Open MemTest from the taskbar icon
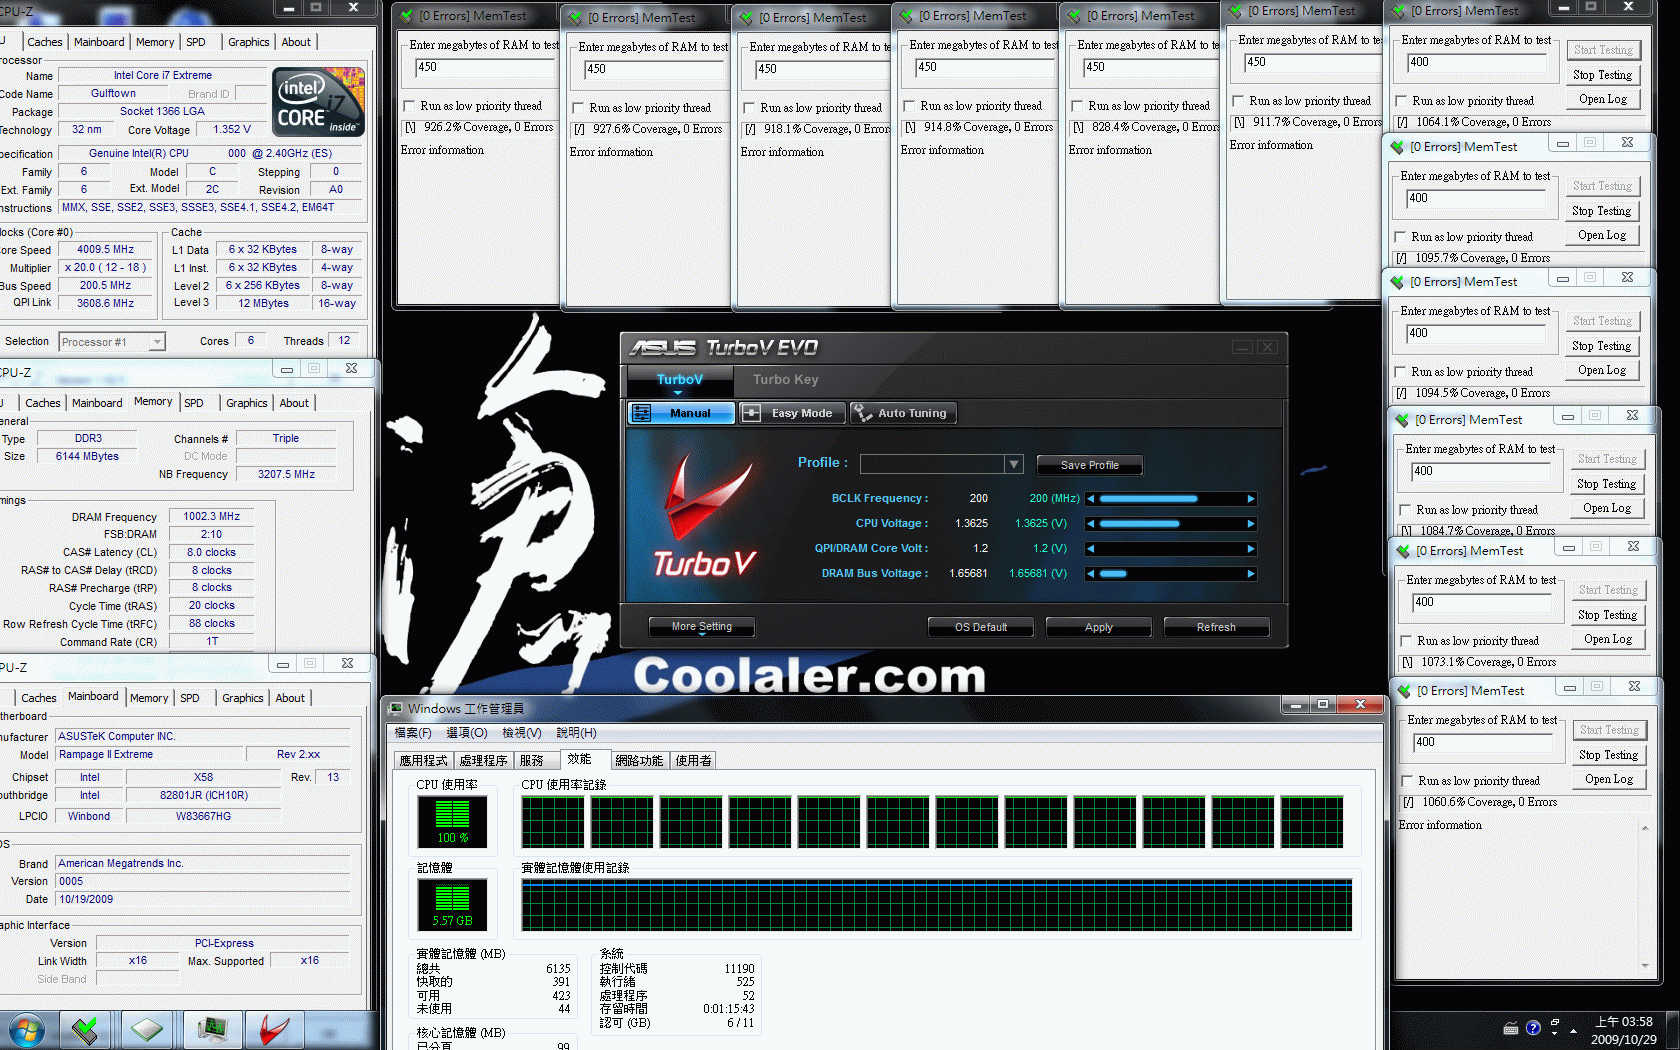The width and height of the screenshot is (1680, 1050). [x=85, y=1030]
